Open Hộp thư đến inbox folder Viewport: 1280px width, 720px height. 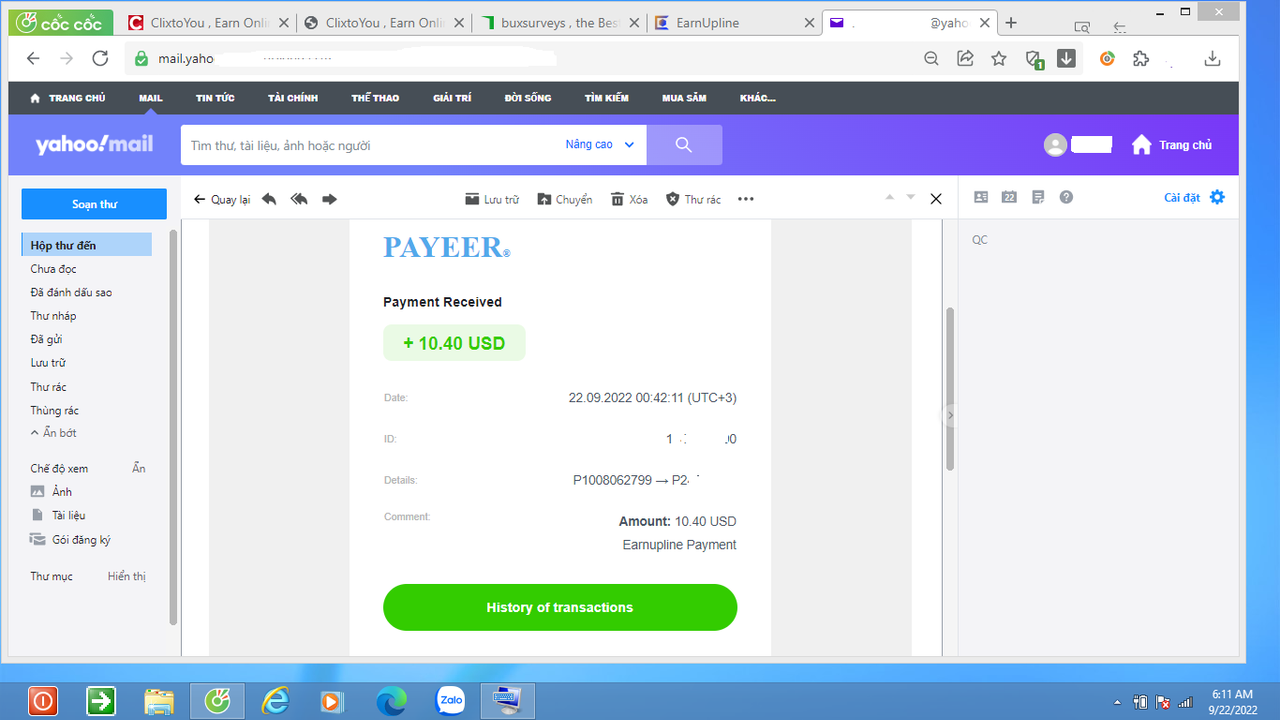[86, 245]
